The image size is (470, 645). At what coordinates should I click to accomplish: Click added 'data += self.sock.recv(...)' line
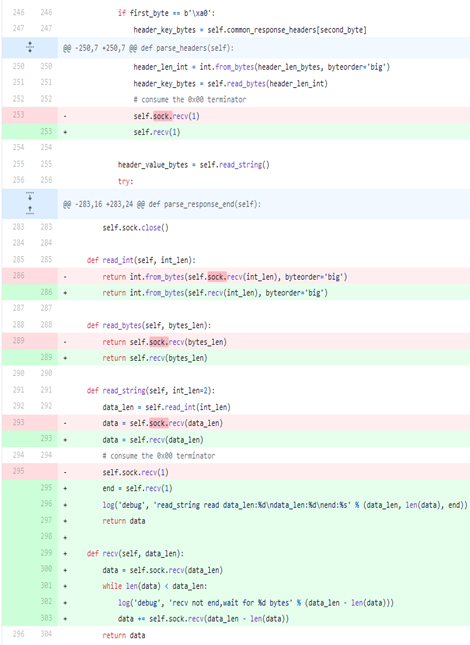(203, 619)
